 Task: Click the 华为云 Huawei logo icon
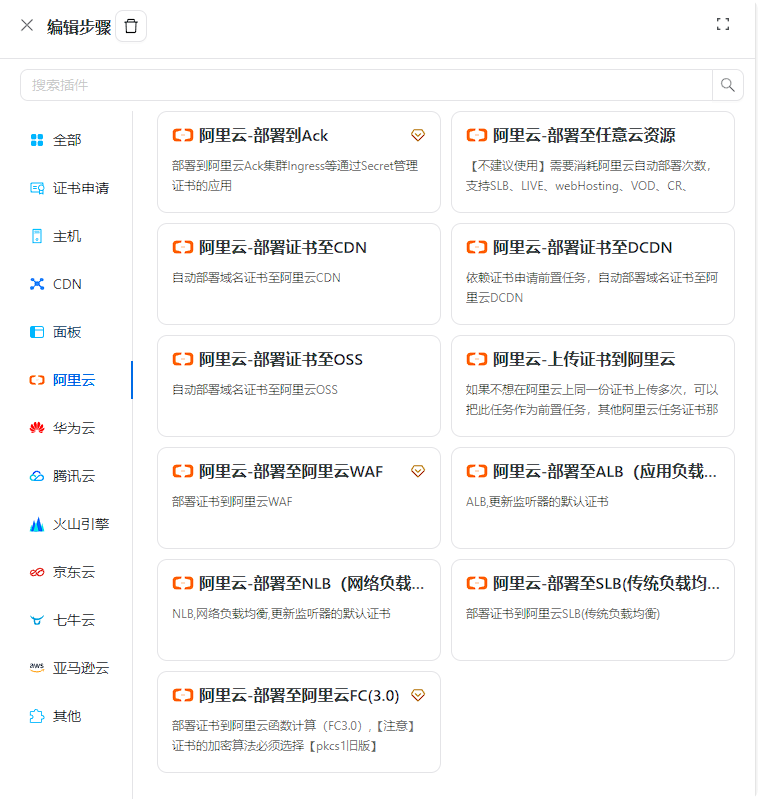[x=37, y=428]
